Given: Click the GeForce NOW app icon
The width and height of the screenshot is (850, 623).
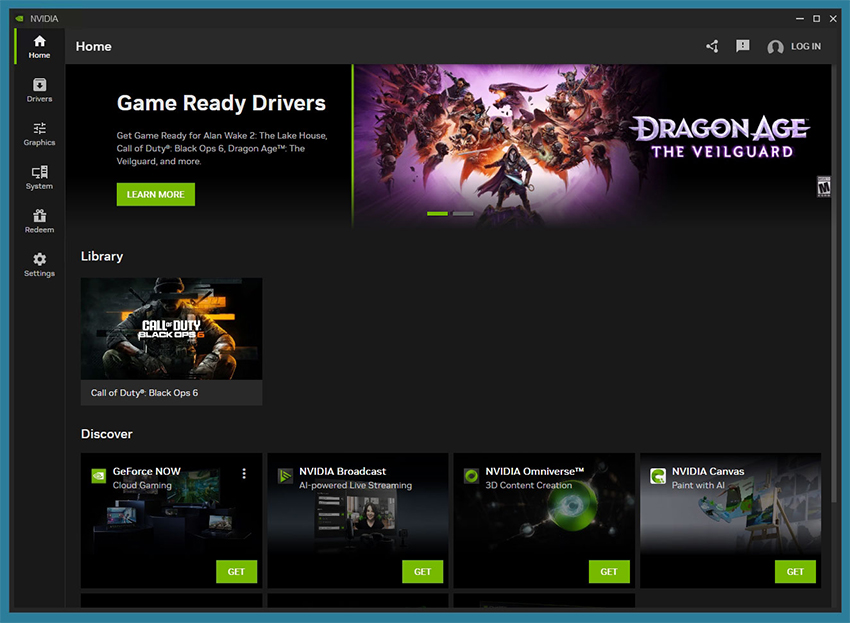Looking at the screenshot, I should coord(99,476).
